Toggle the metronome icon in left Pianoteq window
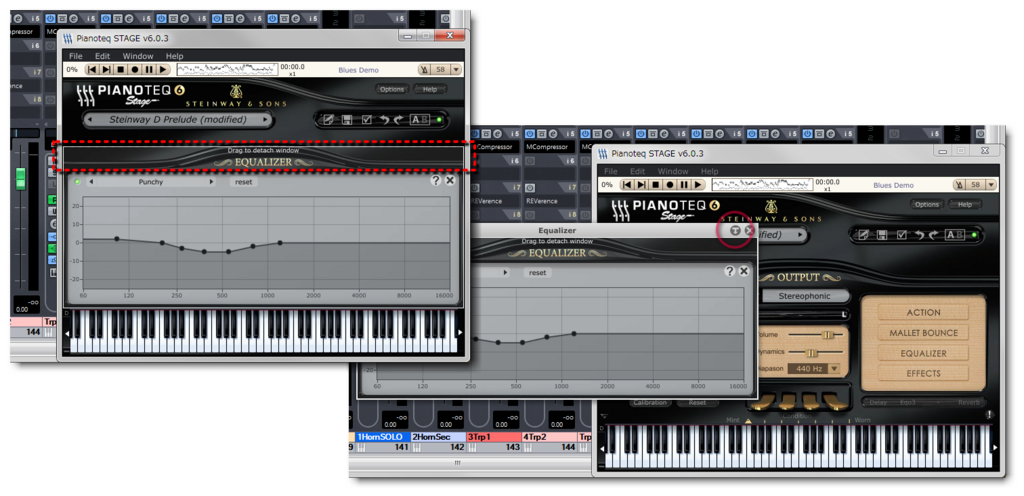The image size is (1024, 496). (425, 70)
